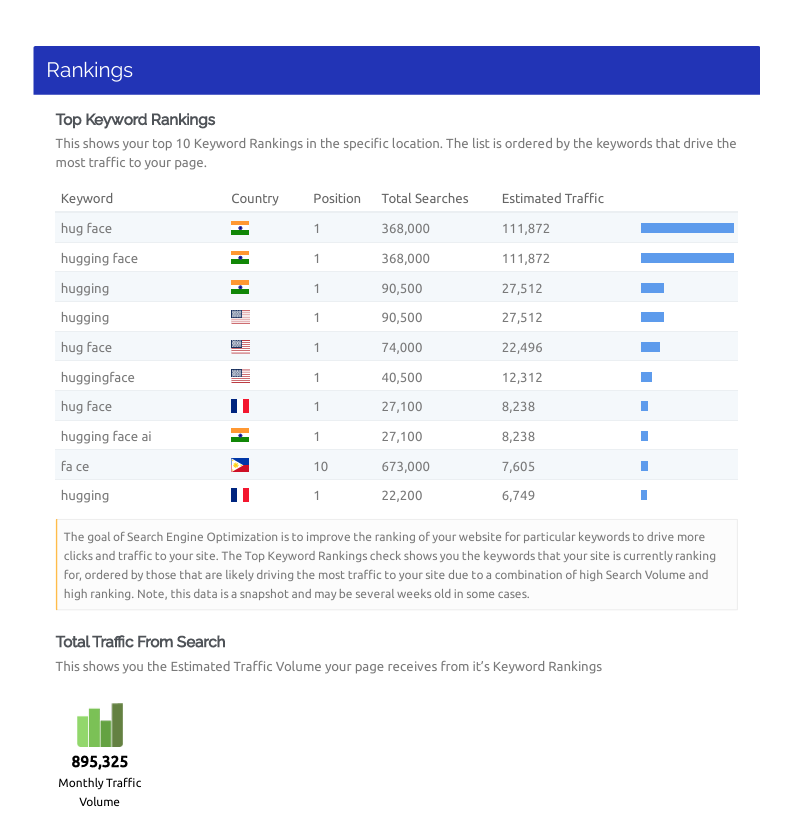Click the 'huggingface' keyword text
This screenshot has width=792, height=820.
point(97,377)
